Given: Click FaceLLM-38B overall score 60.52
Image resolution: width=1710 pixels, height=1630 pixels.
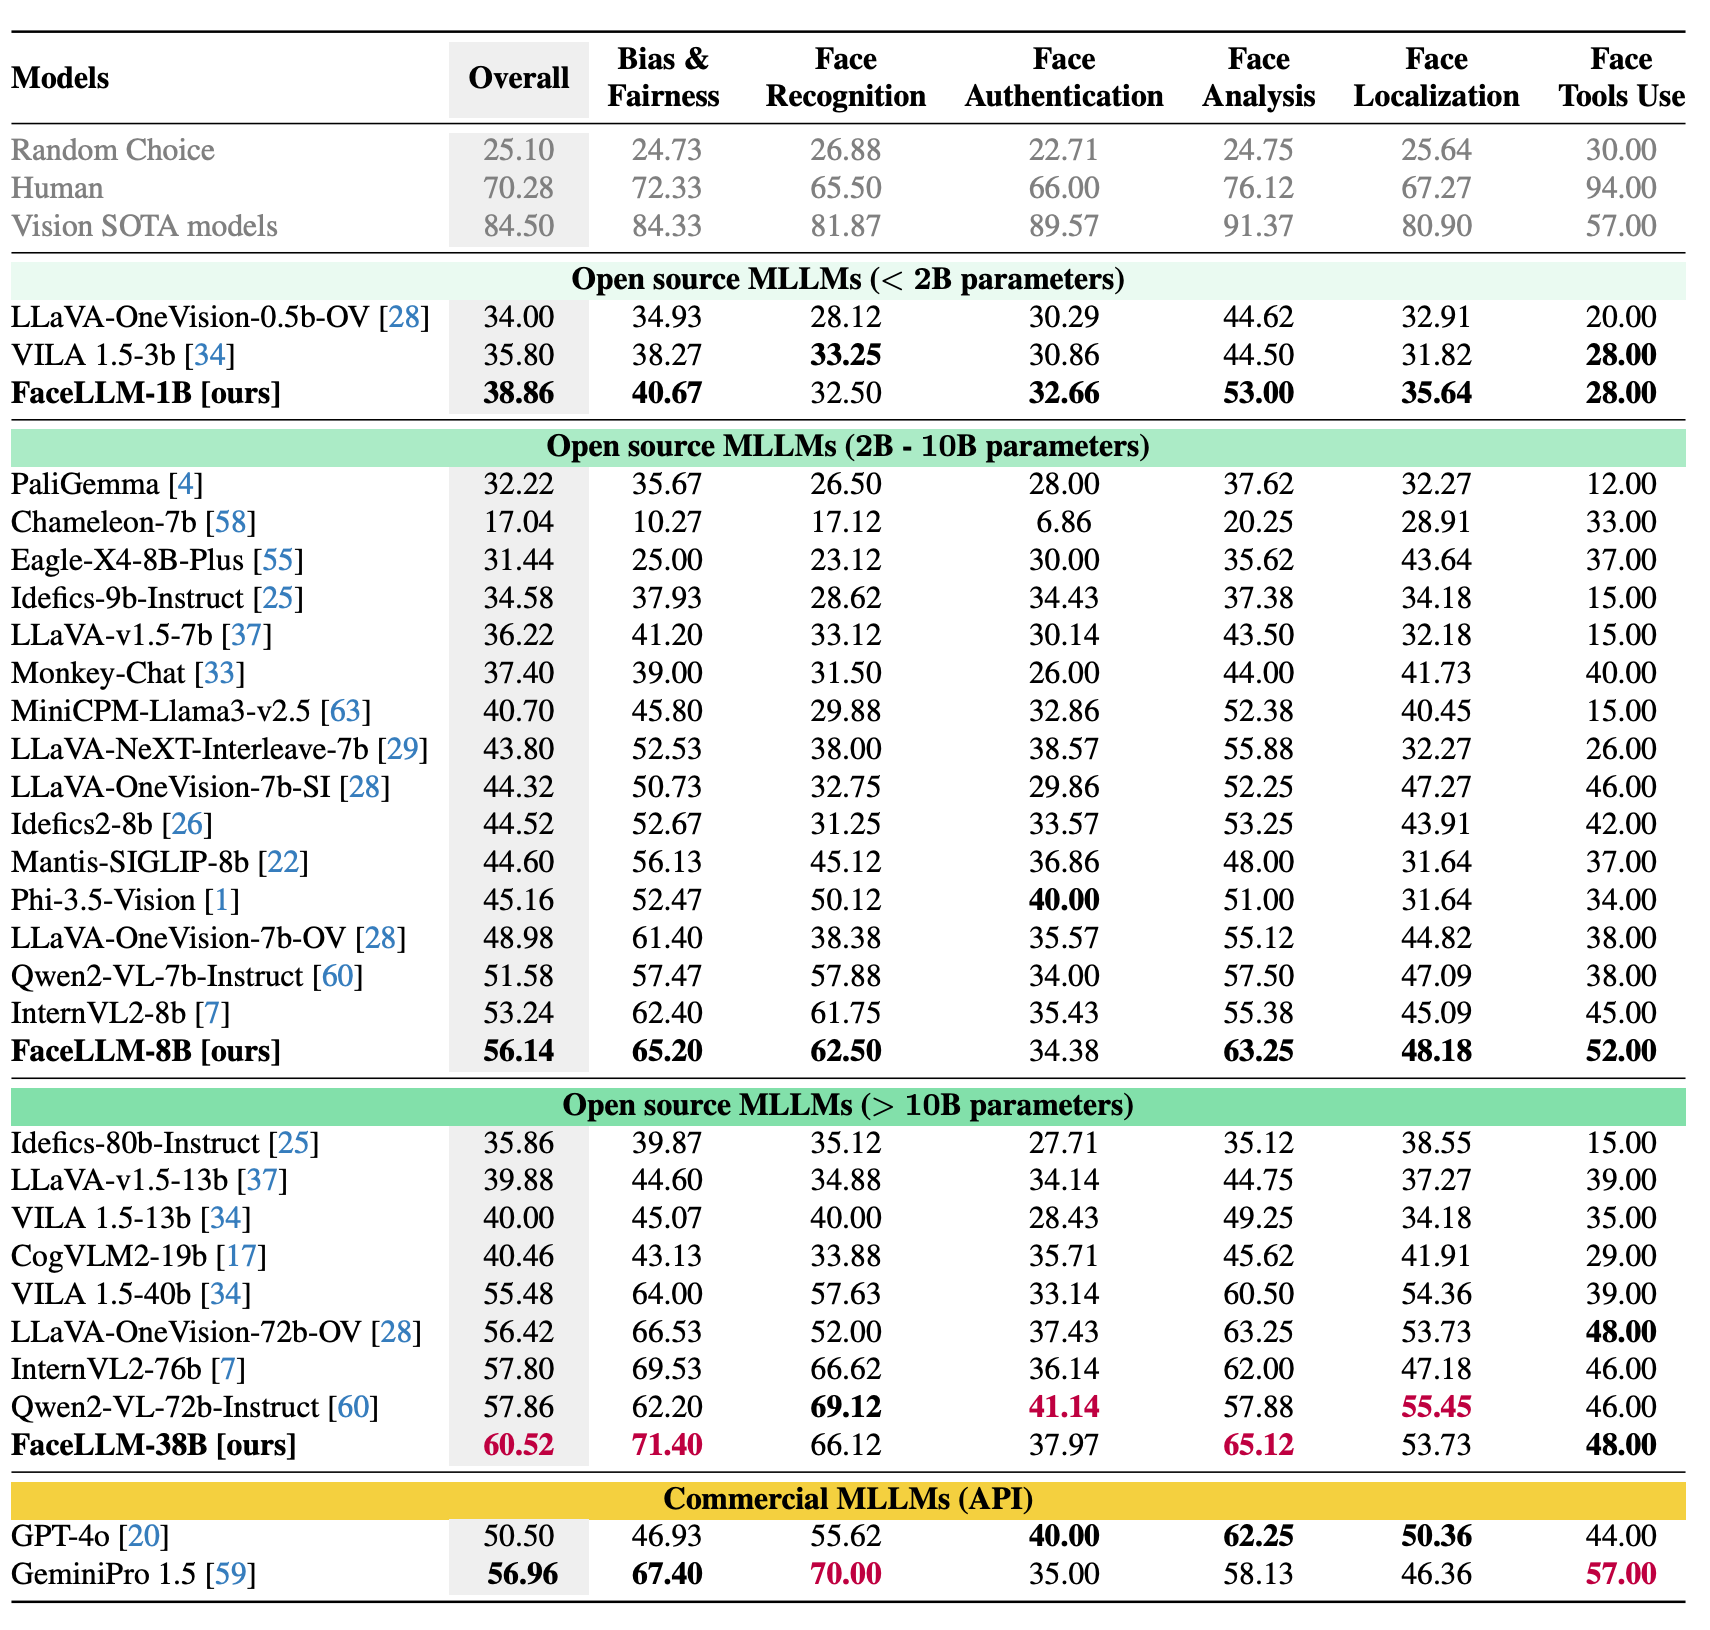Looking at the screenshot, I should tap(518, 1446).
